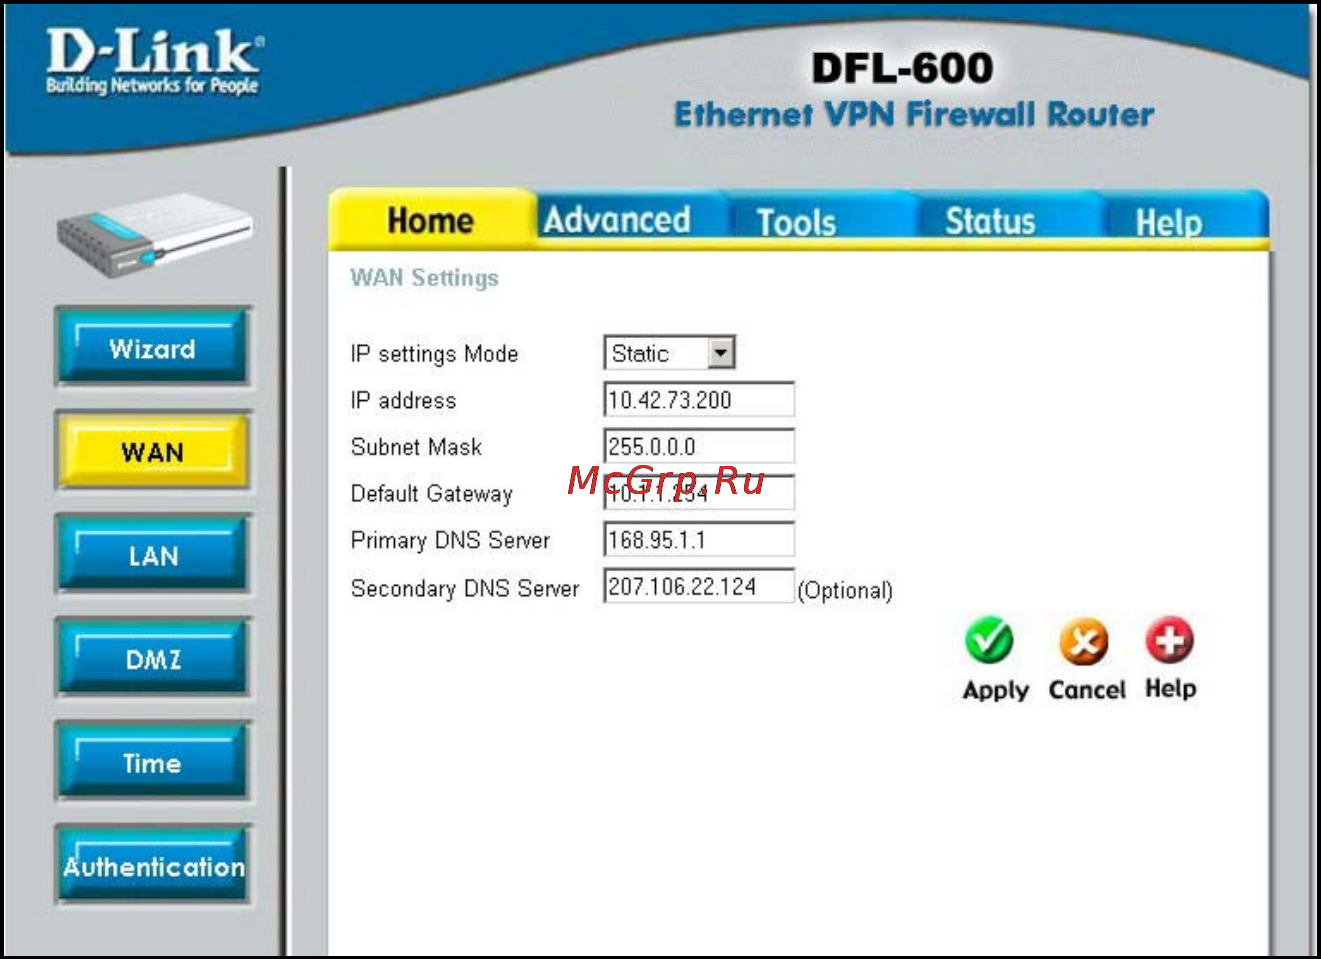Viewport: 1321px width, 959px height.
Task: Open the IP settings Mode dropdown
Action: coord(670,353)
